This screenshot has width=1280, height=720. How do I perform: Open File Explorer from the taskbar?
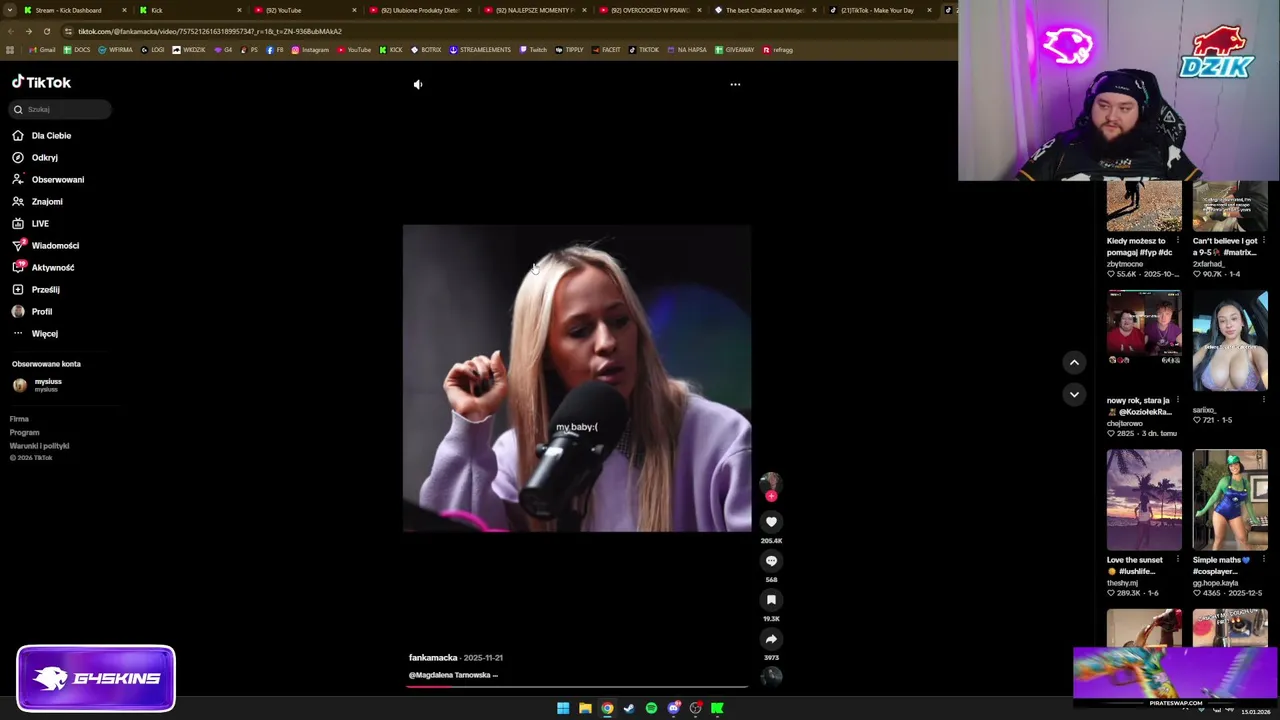tap(585, 708)
